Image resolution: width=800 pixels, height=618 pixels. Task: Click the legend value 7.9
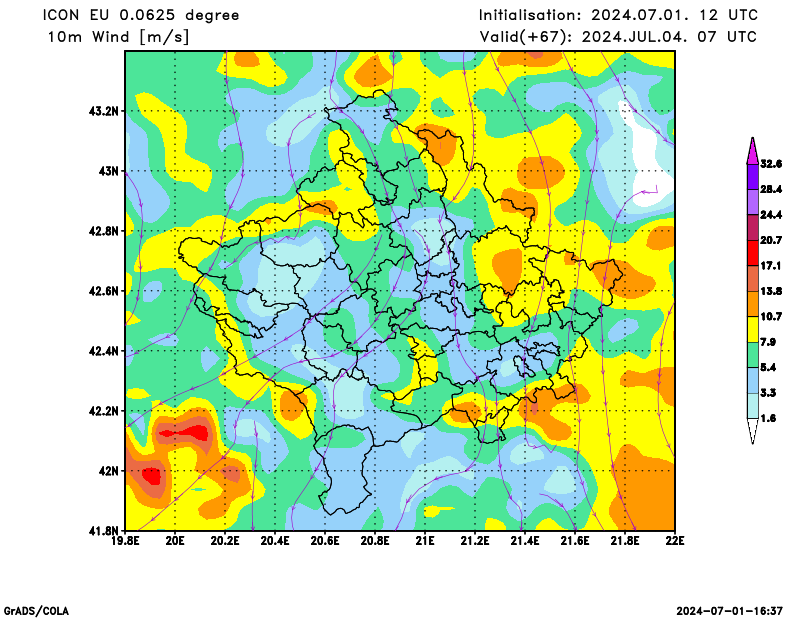click(x=768, y=342)
